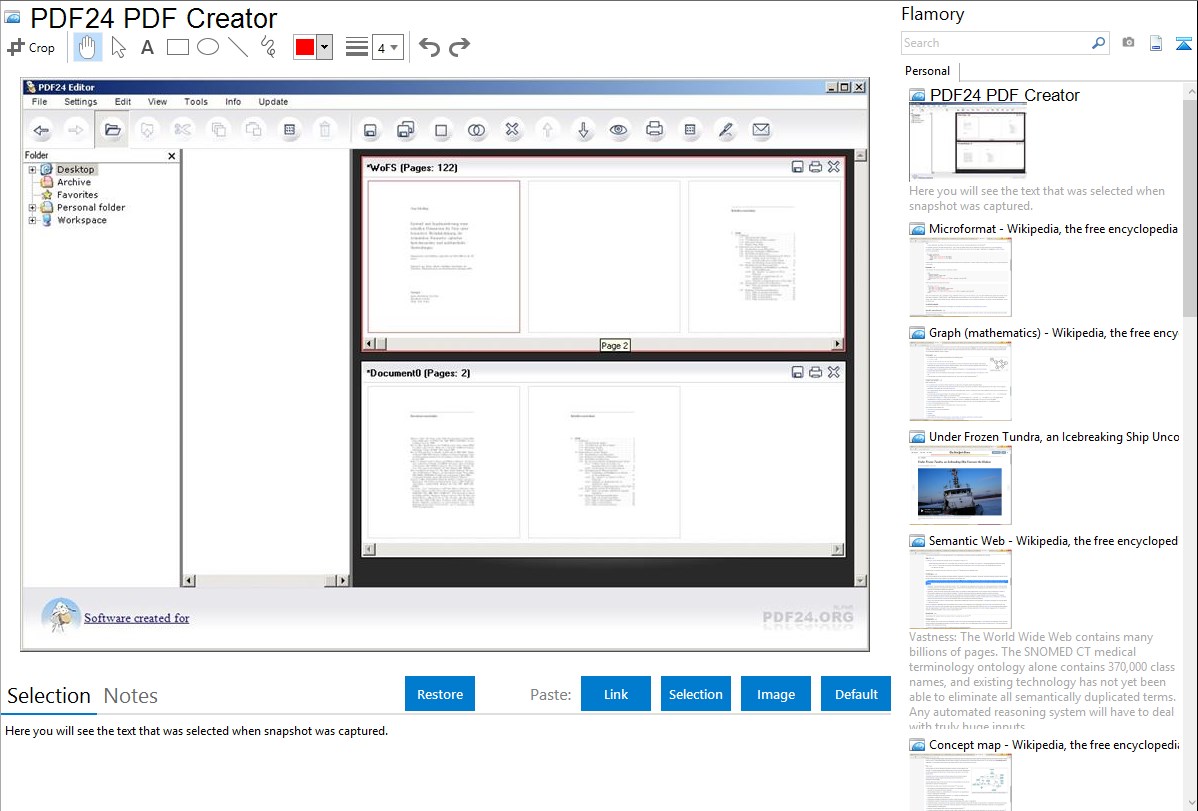Screen dimensions: 1198x811
Task: Click the camera snapshot icon
Action: tap(1128, 43)
